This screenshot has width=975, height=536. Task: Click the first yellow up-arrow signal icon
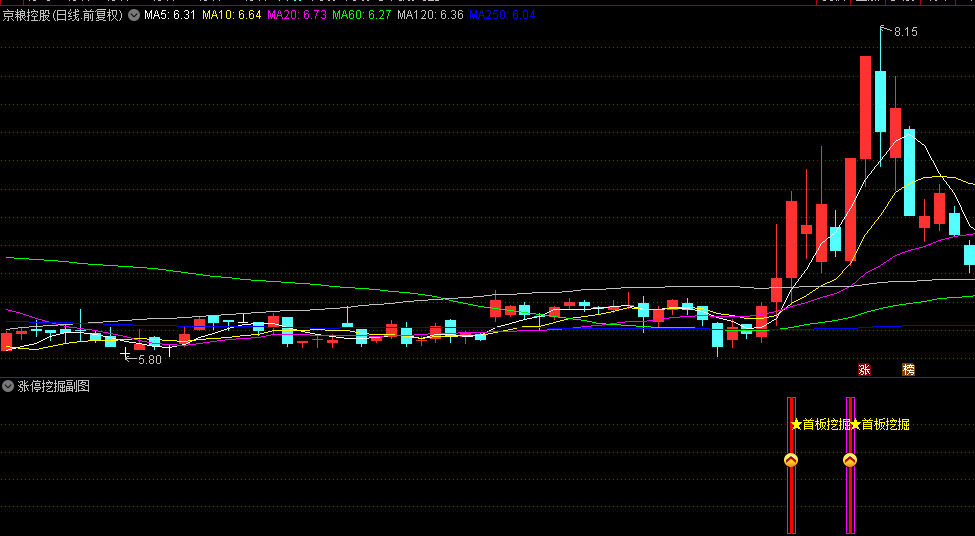tap(791, 460)
